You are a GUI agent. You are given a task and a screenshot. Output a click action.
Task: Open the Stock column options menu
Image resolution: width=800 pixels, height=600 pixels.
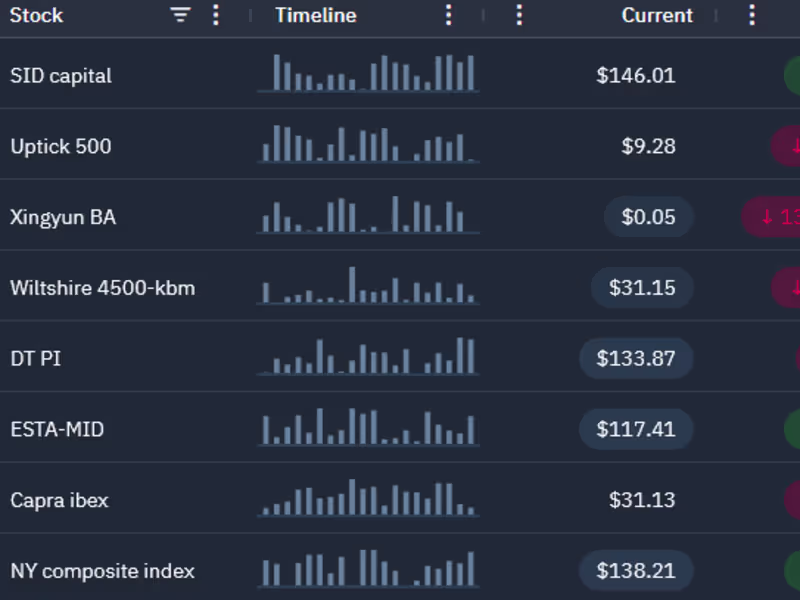click(x=216, y=15)
